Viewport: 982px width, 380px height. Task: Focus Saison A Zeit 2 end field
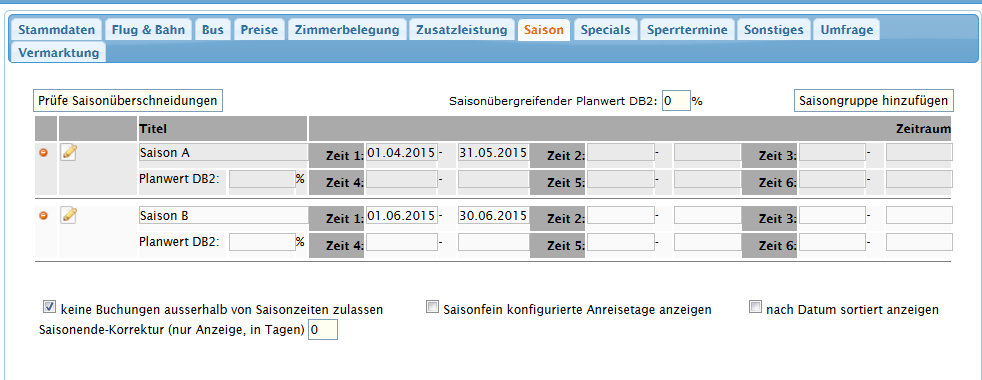click(708, 152)
